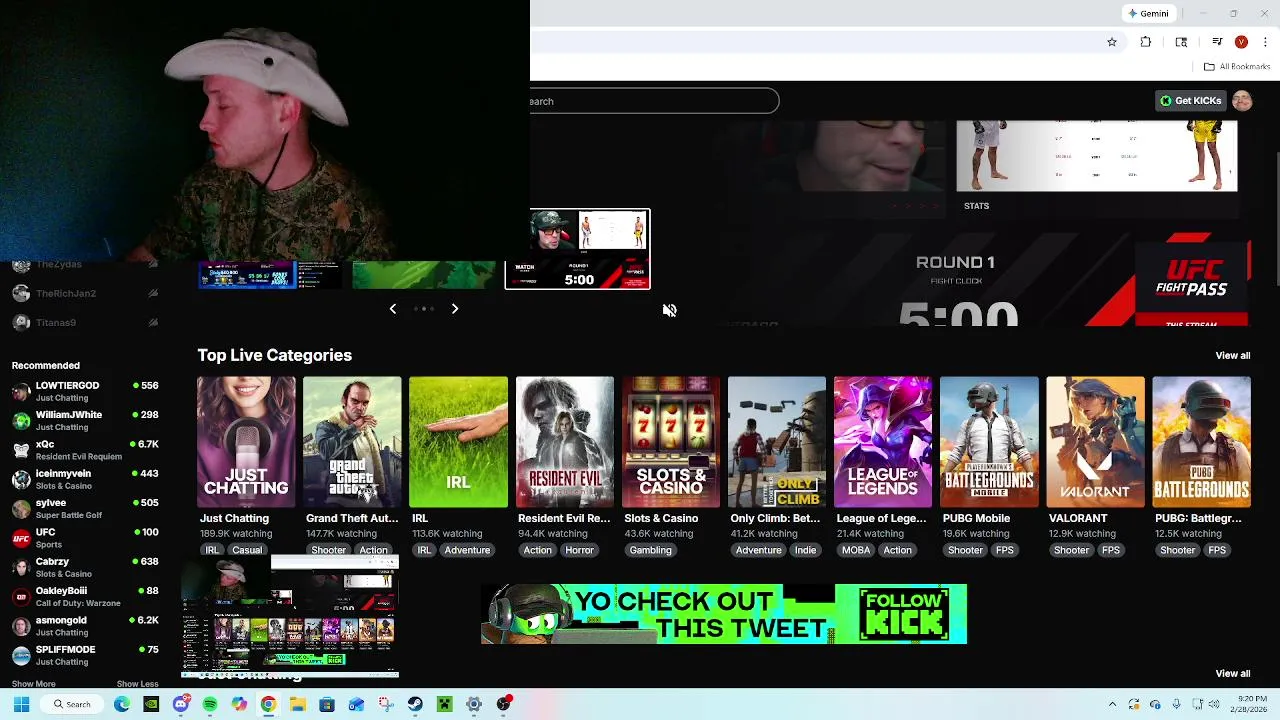Click the Gambling tag under Slots & Casino
The image size is (1280, 720).
point(650,551)
